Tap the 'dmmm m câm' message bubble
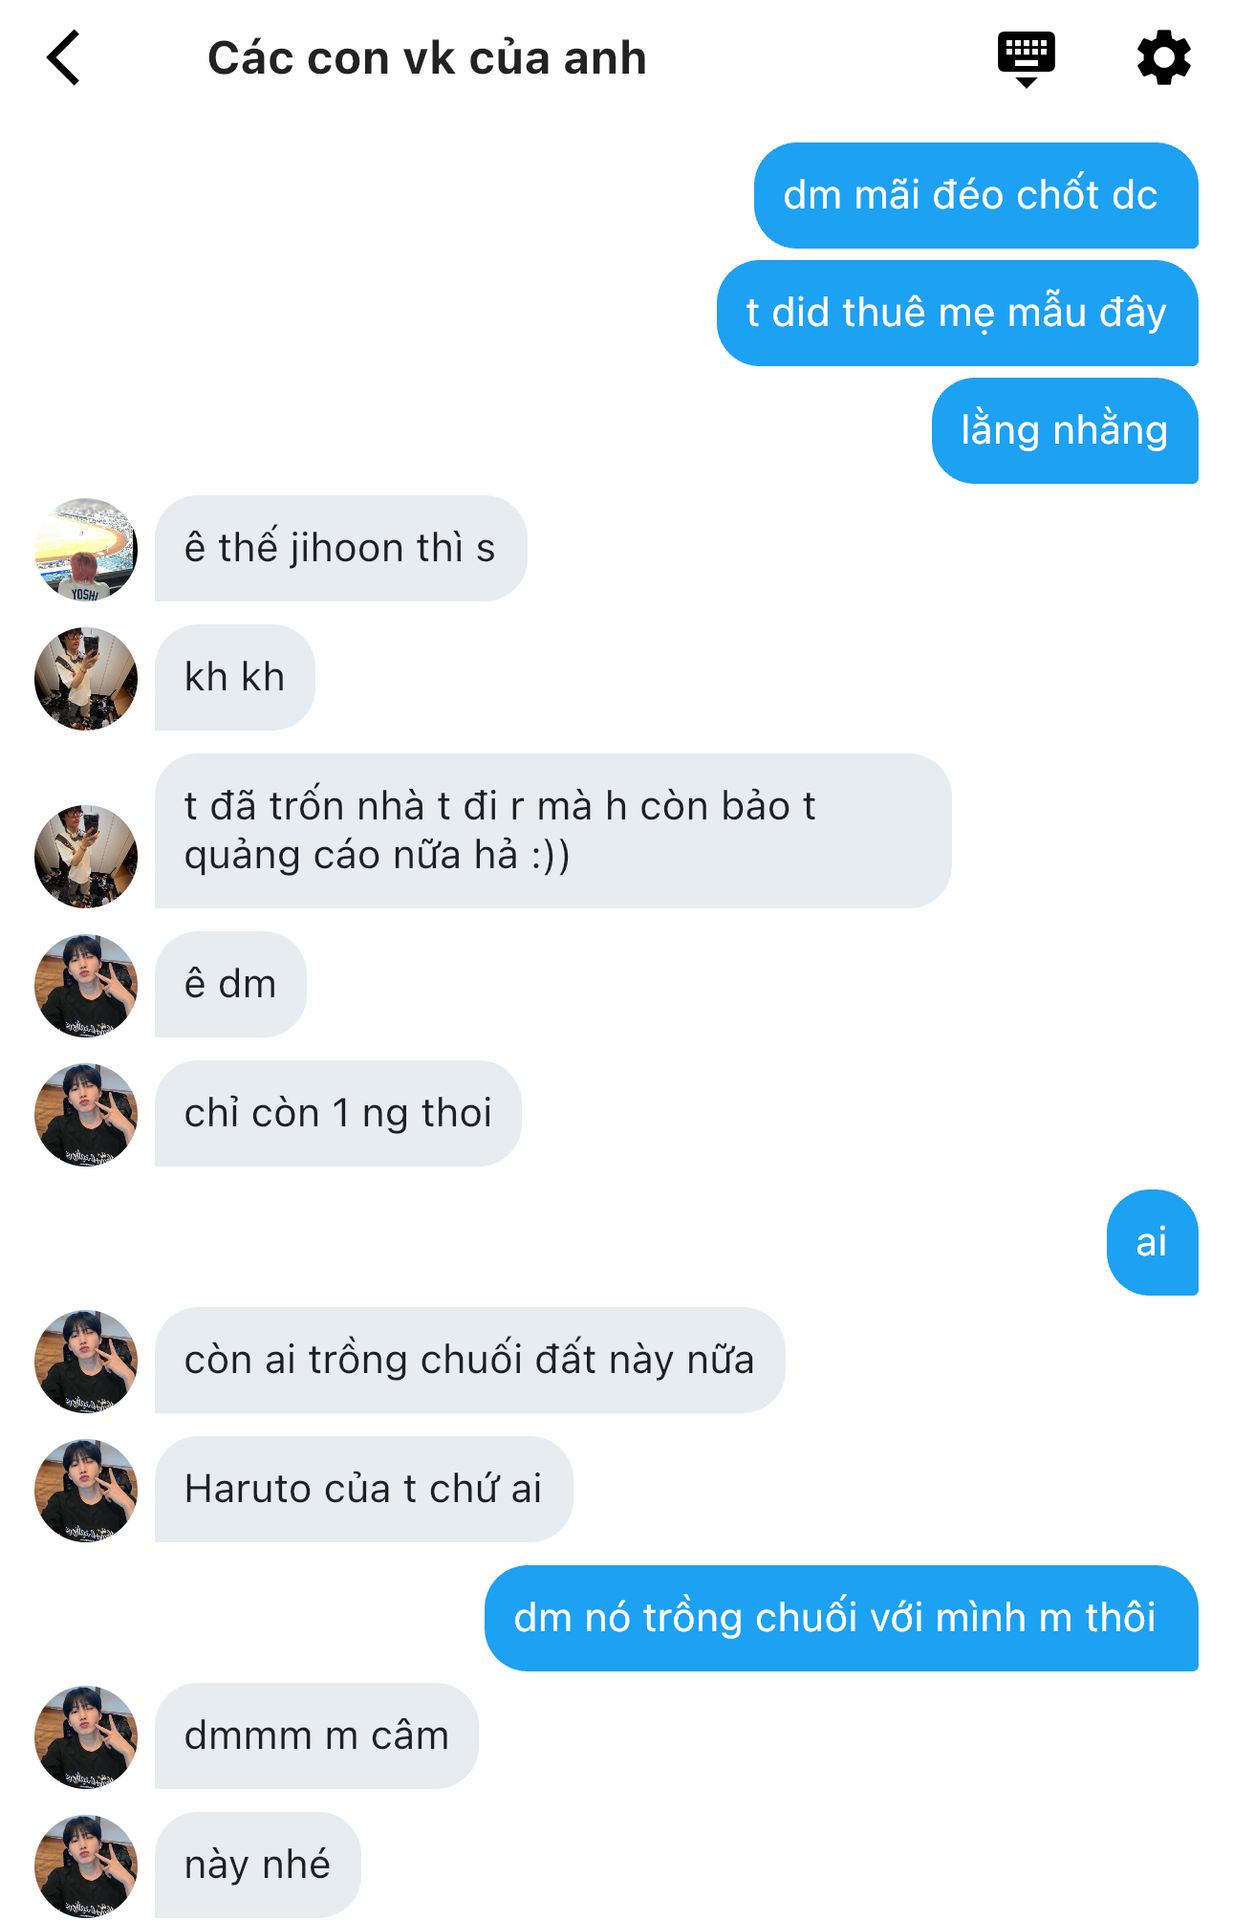 317,1736
